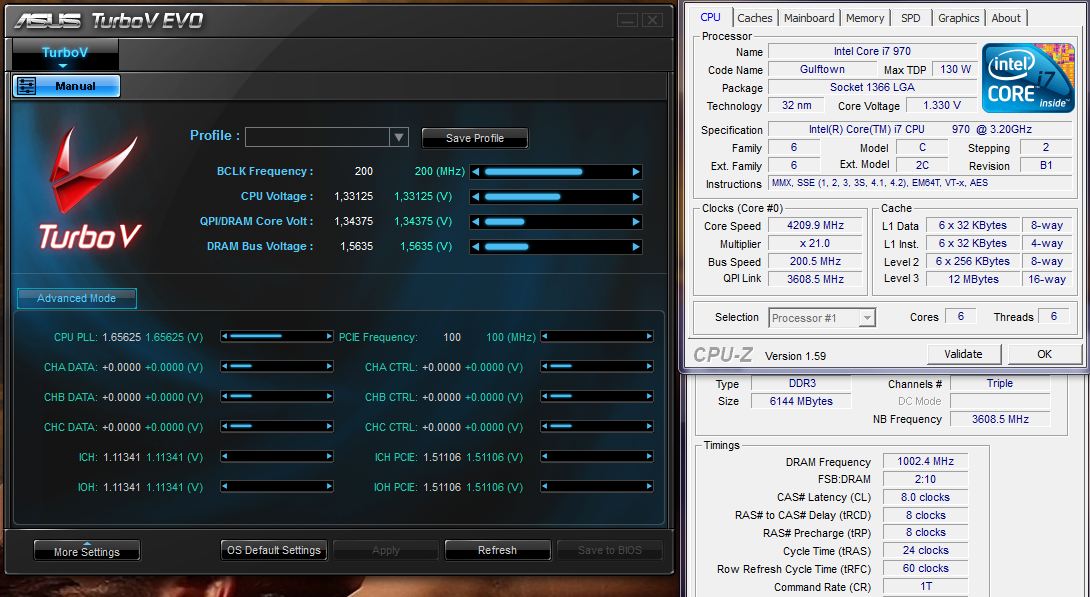Open the Processor #1 selection dropdown
This screenshot has height=597, width=1090.
pyautogui.click(x=867, y=318)
